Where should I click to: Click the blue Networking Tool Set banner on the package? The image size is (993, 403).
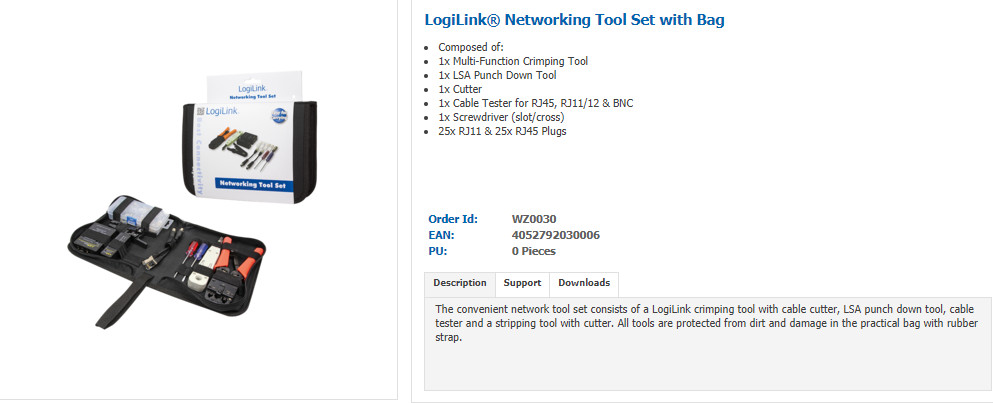pyautogui.click(x=252, y=184)
